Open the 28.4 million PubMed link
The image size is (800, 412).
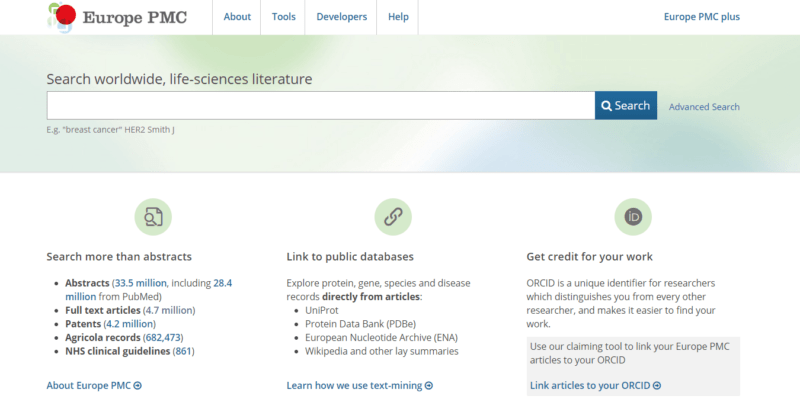(x=148, y=290)
